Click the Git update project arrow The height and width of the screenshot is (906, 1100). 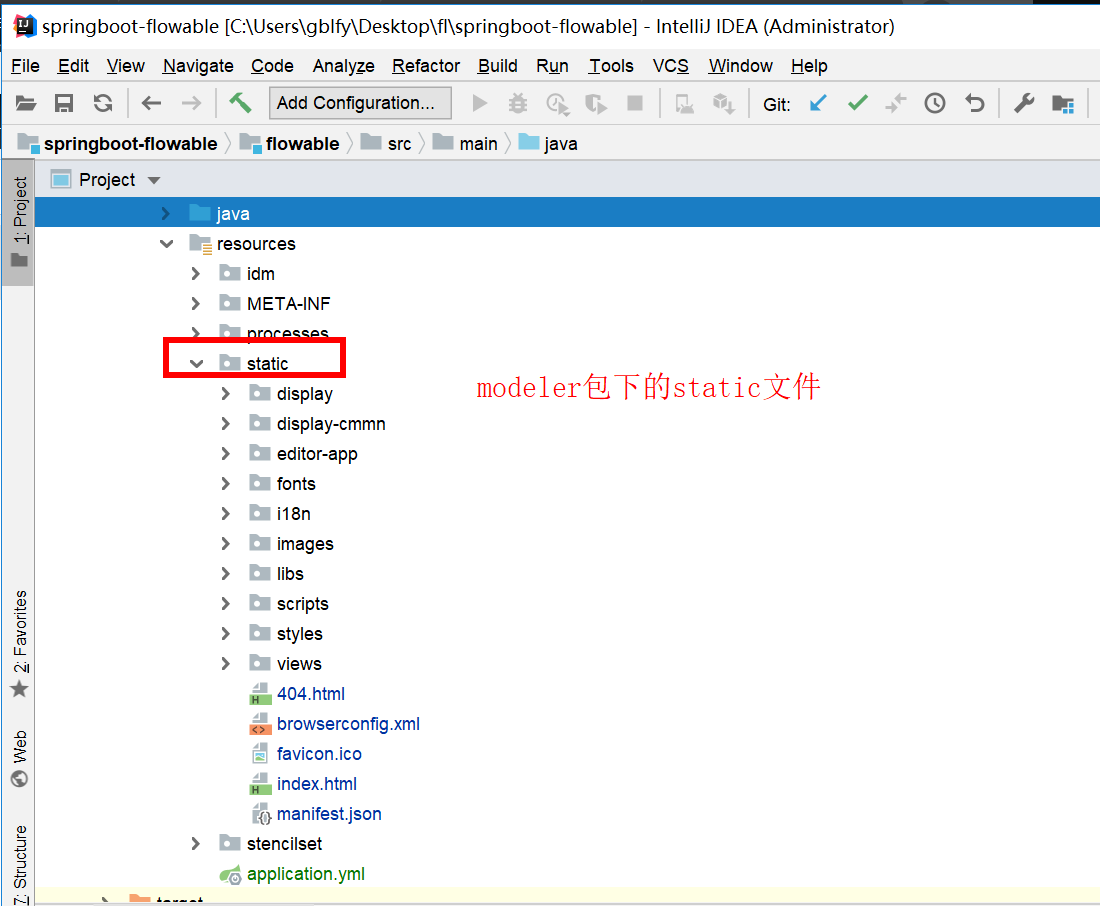(x=818, y=104)
